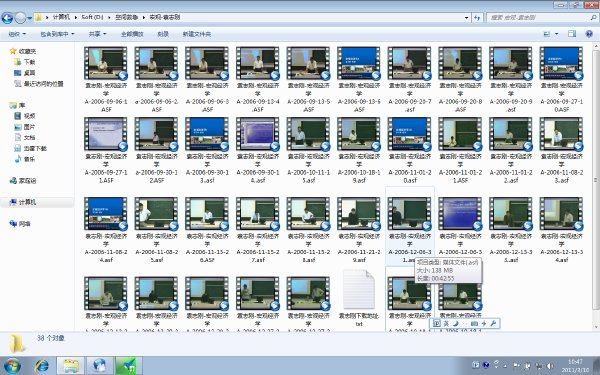The height and width of the screenshot is (375, 600).
Task: Select video file A-2006-09-13-6.ASF
Action: pyautogui.click(x=359, y=79)
